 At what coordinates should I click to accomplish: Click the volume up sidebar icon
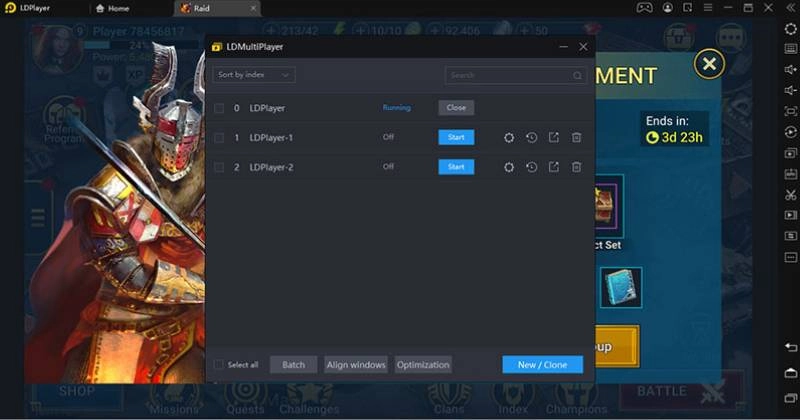[x=790, y=69]
